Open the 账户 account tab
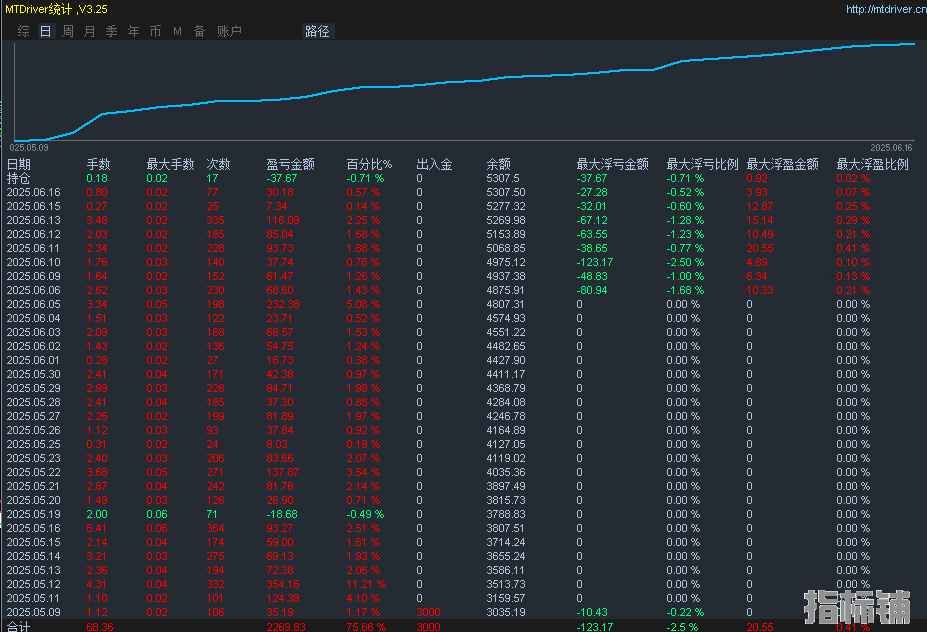The height and width of the screenshot is (632, 927). click(229, 31)
